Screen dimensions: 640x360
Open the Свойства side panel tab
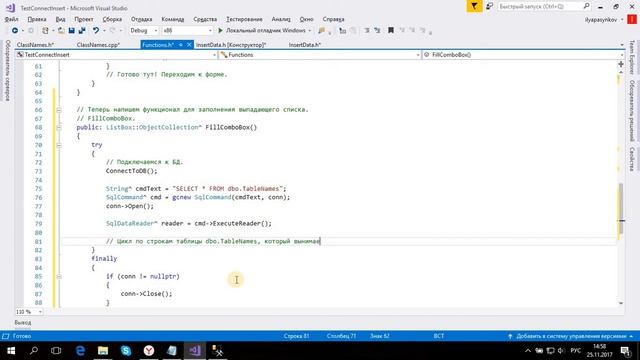click(632, 159)
